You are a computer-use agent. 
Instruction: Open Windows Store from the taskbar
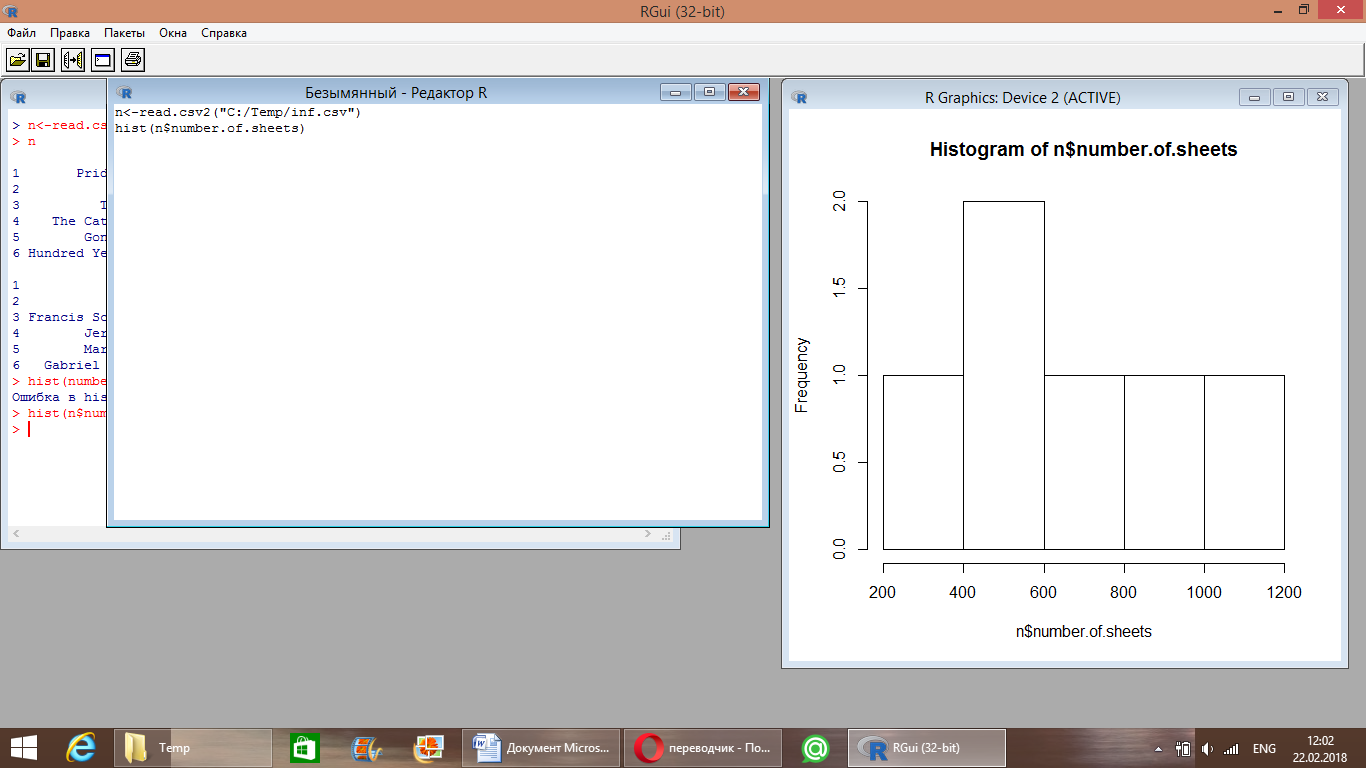coord(304,747)
